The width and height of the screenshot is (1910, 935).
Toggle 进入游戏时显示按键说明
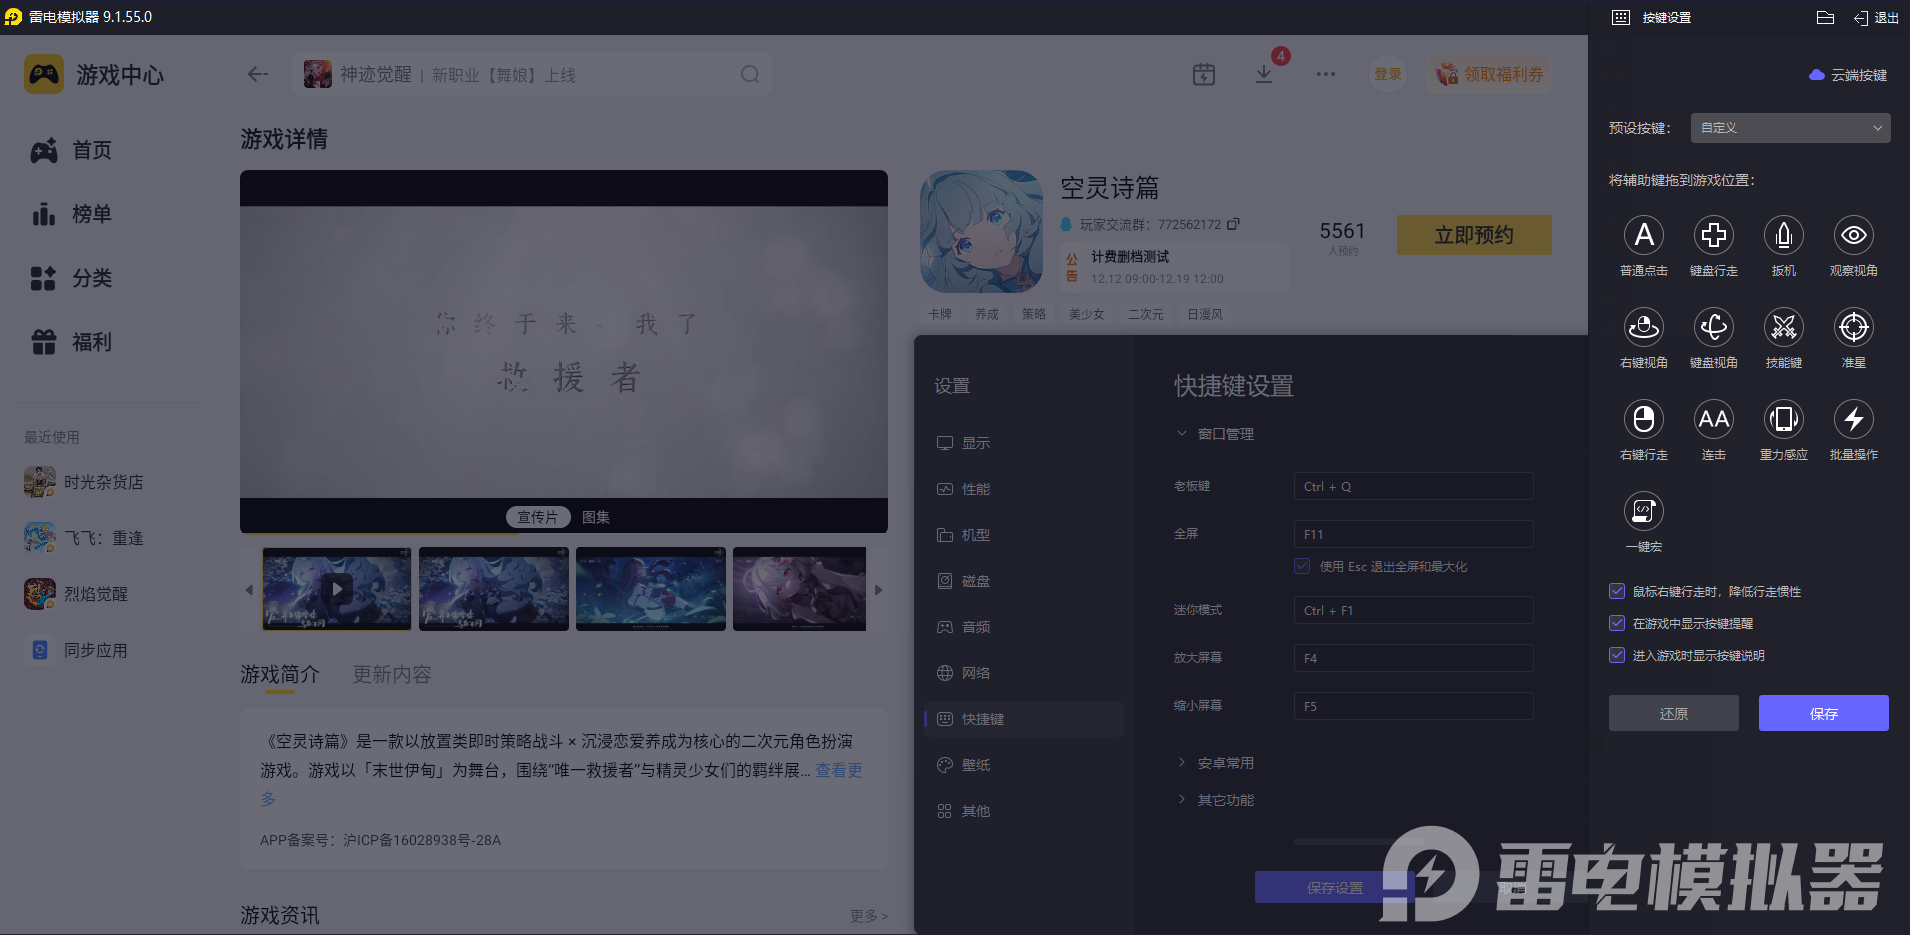click(x=1617, y=655)
